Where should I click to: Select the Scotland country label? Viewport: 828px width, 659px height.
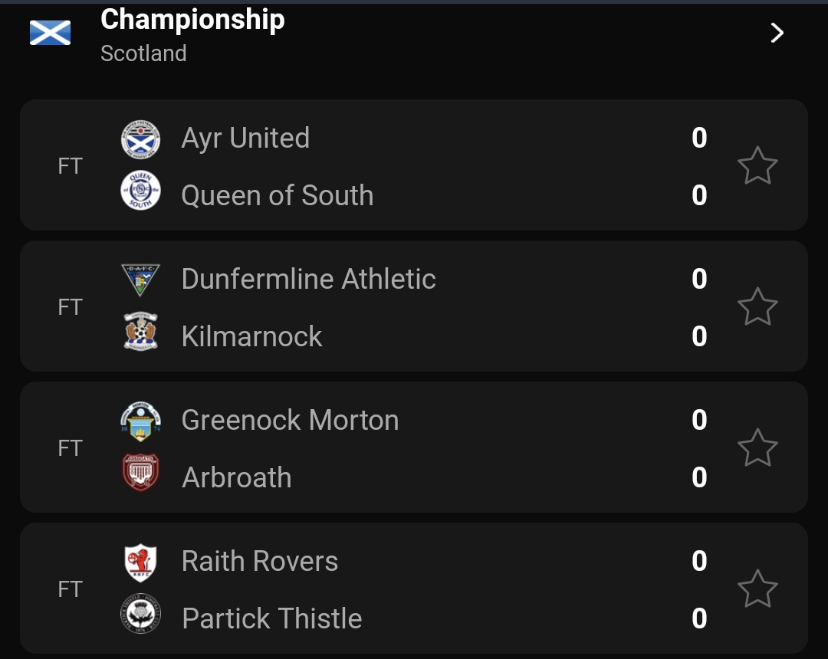[143, 53]
